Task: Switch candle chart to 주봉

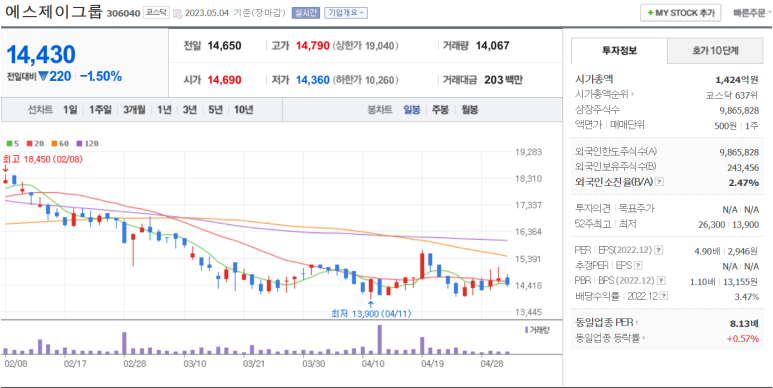Action: [440, 109]
